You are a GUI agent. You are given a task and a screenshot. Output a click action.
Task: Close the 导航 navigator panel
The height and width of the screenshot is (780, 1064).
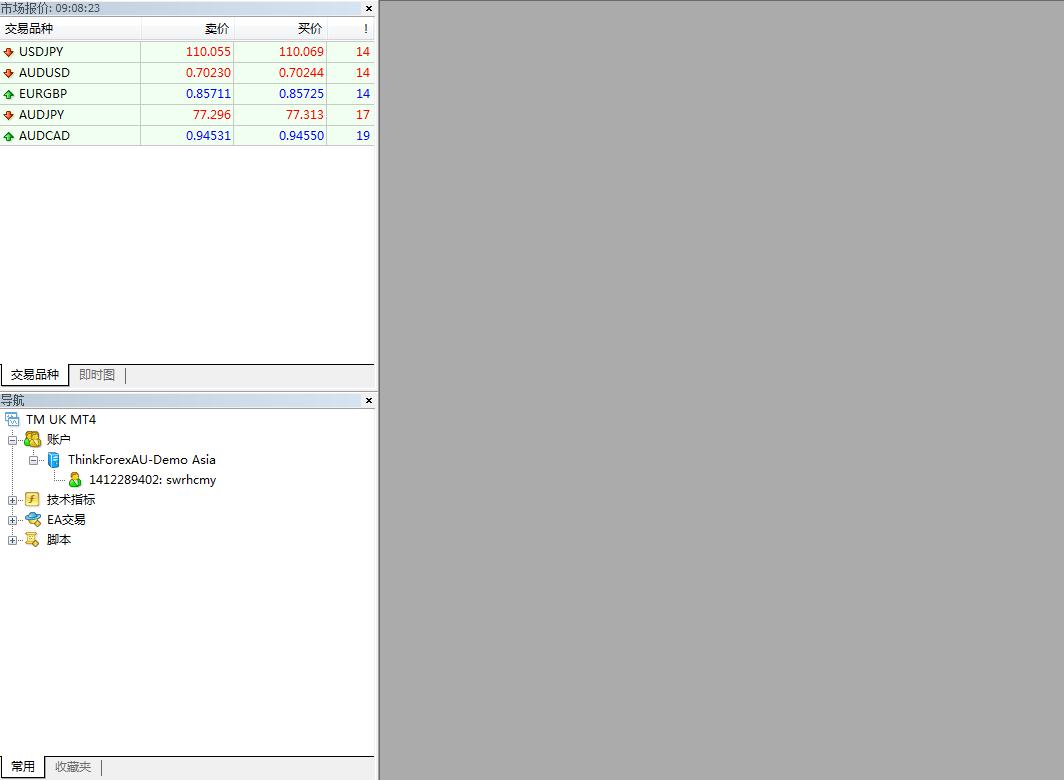coord(369,400)
